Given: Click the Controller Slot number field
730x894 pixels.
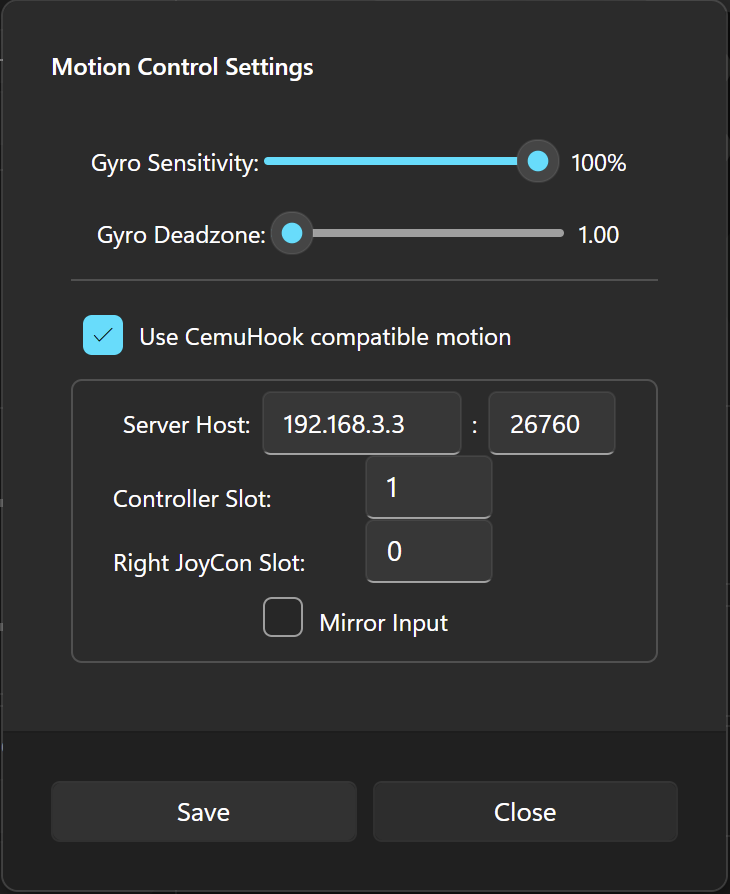Looking at the screenshot, I should click(x=428, y=487).
